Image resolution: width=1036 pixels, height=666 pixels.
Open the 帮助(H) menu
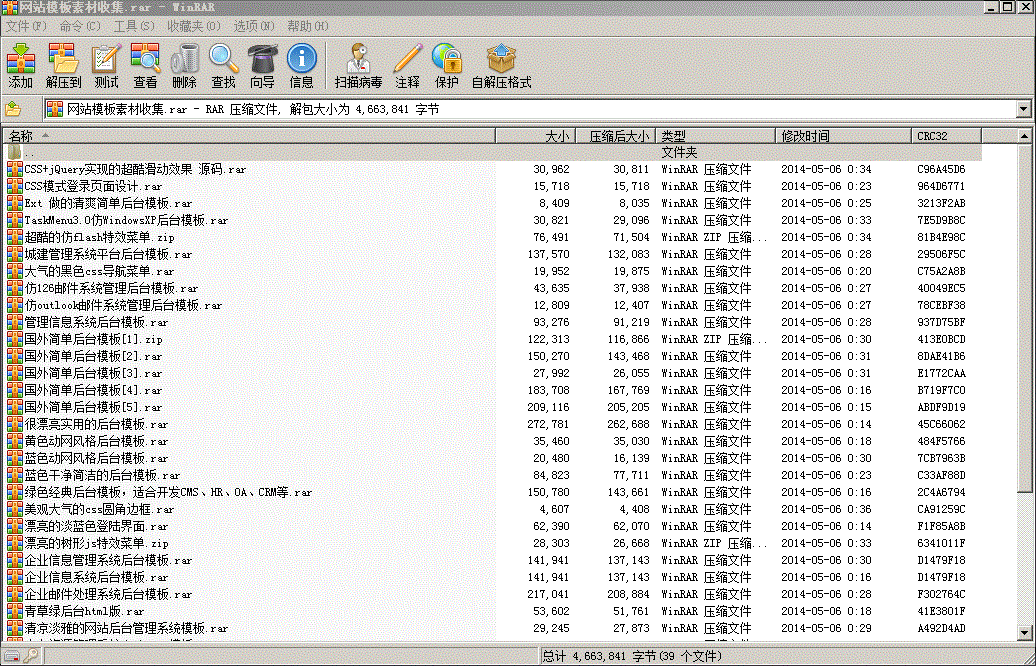tap(308, 26)
